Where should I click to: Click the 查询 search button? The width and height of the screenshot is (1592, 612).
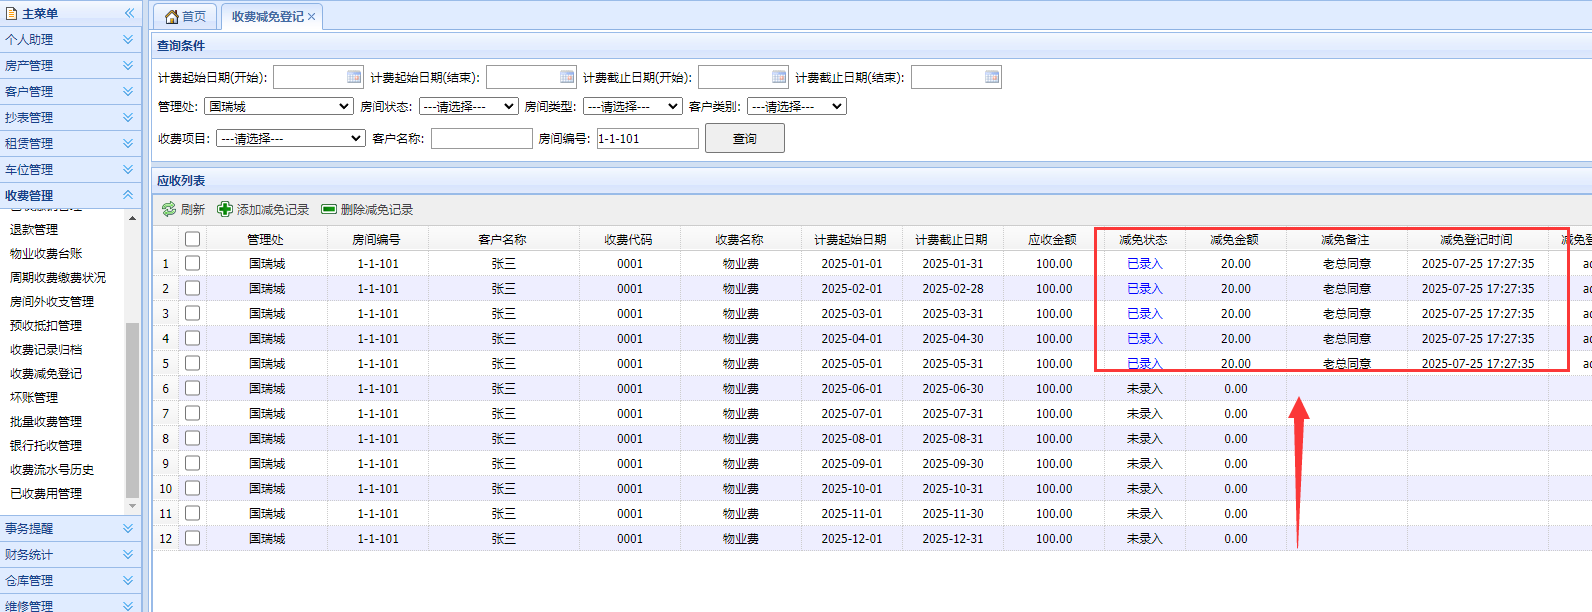[x=745, y=138]
